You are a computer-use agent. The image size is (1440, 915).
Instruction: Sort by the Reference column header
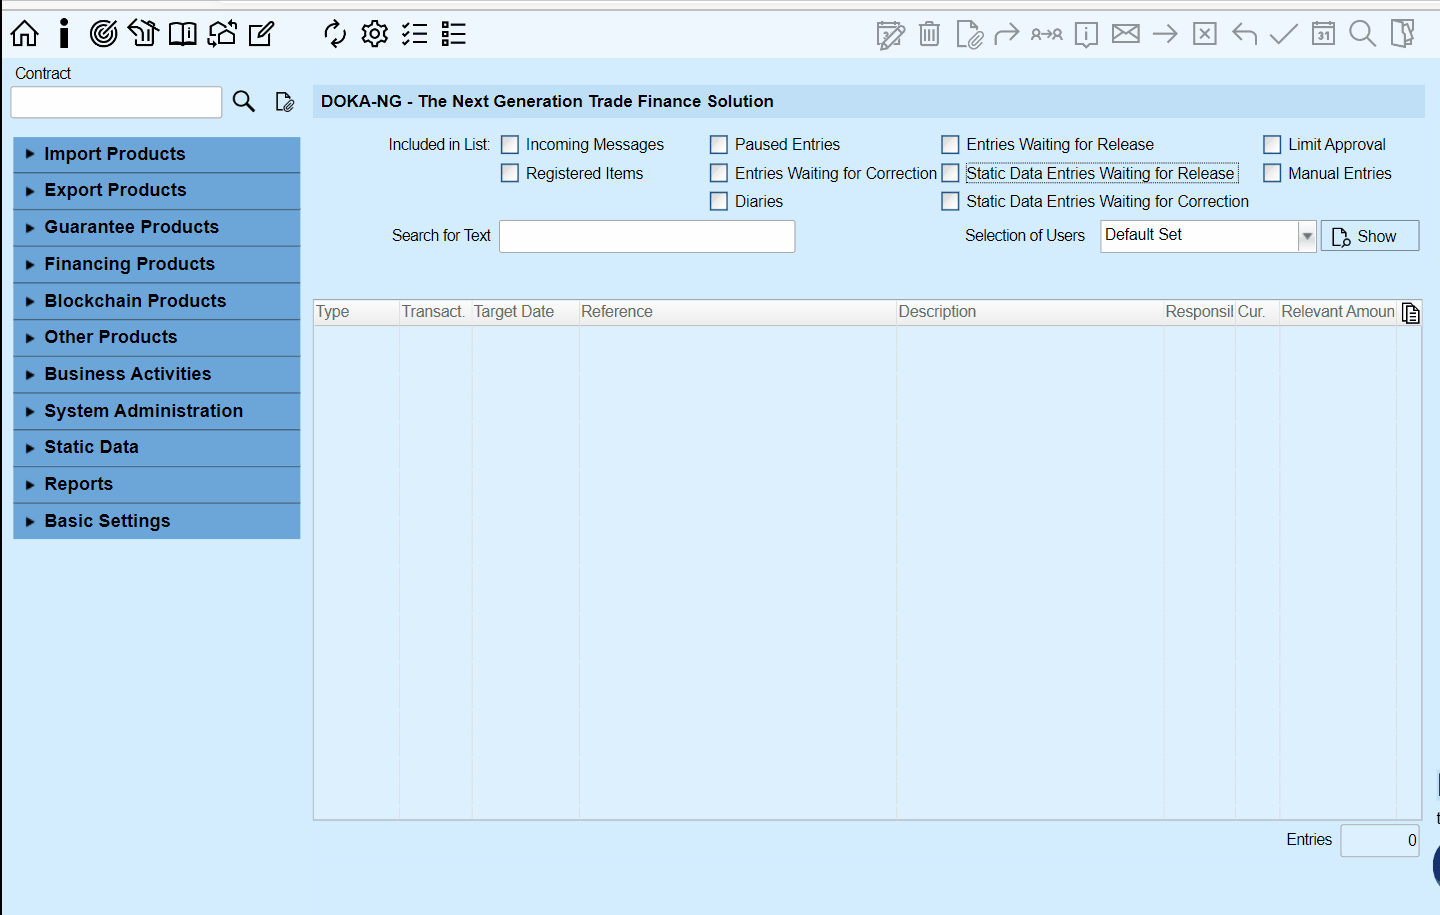737,312
